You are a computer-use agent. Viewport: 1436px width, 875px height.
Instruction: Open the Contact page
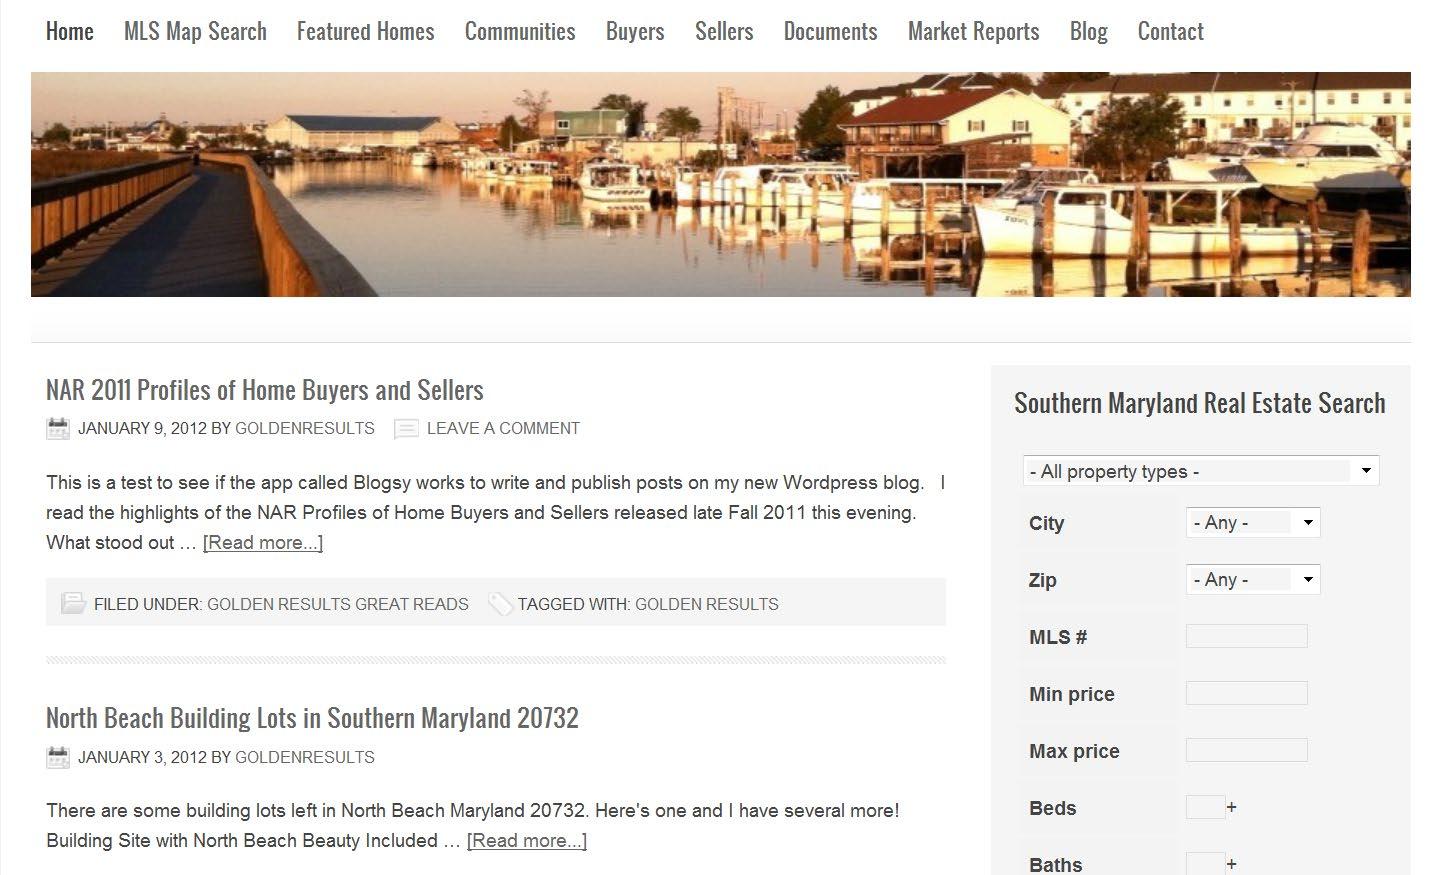(x=1170, y=31)
